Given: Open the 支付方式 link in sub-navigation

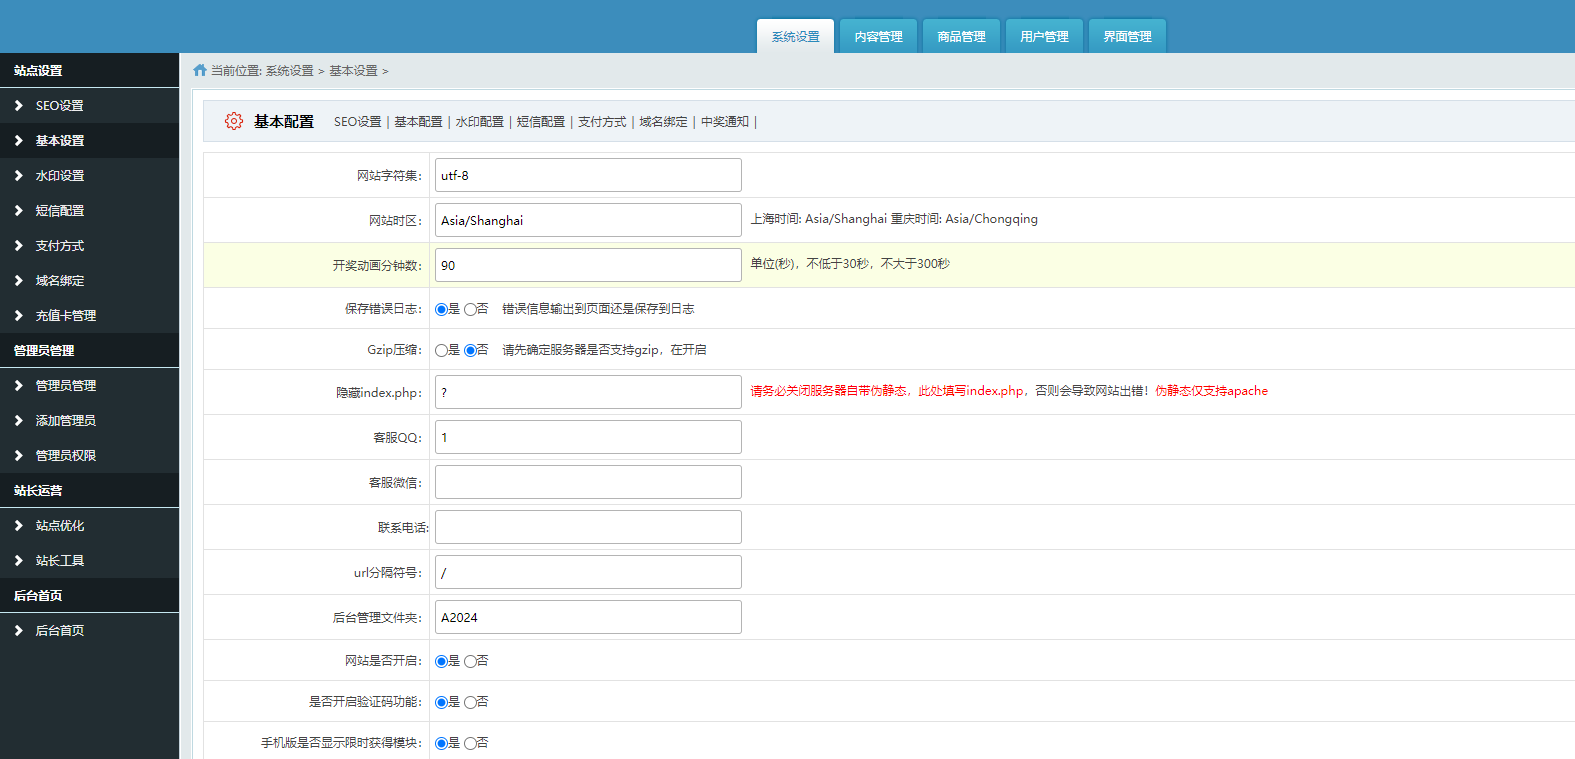Looking at the screenshot, I should [602, 122].
